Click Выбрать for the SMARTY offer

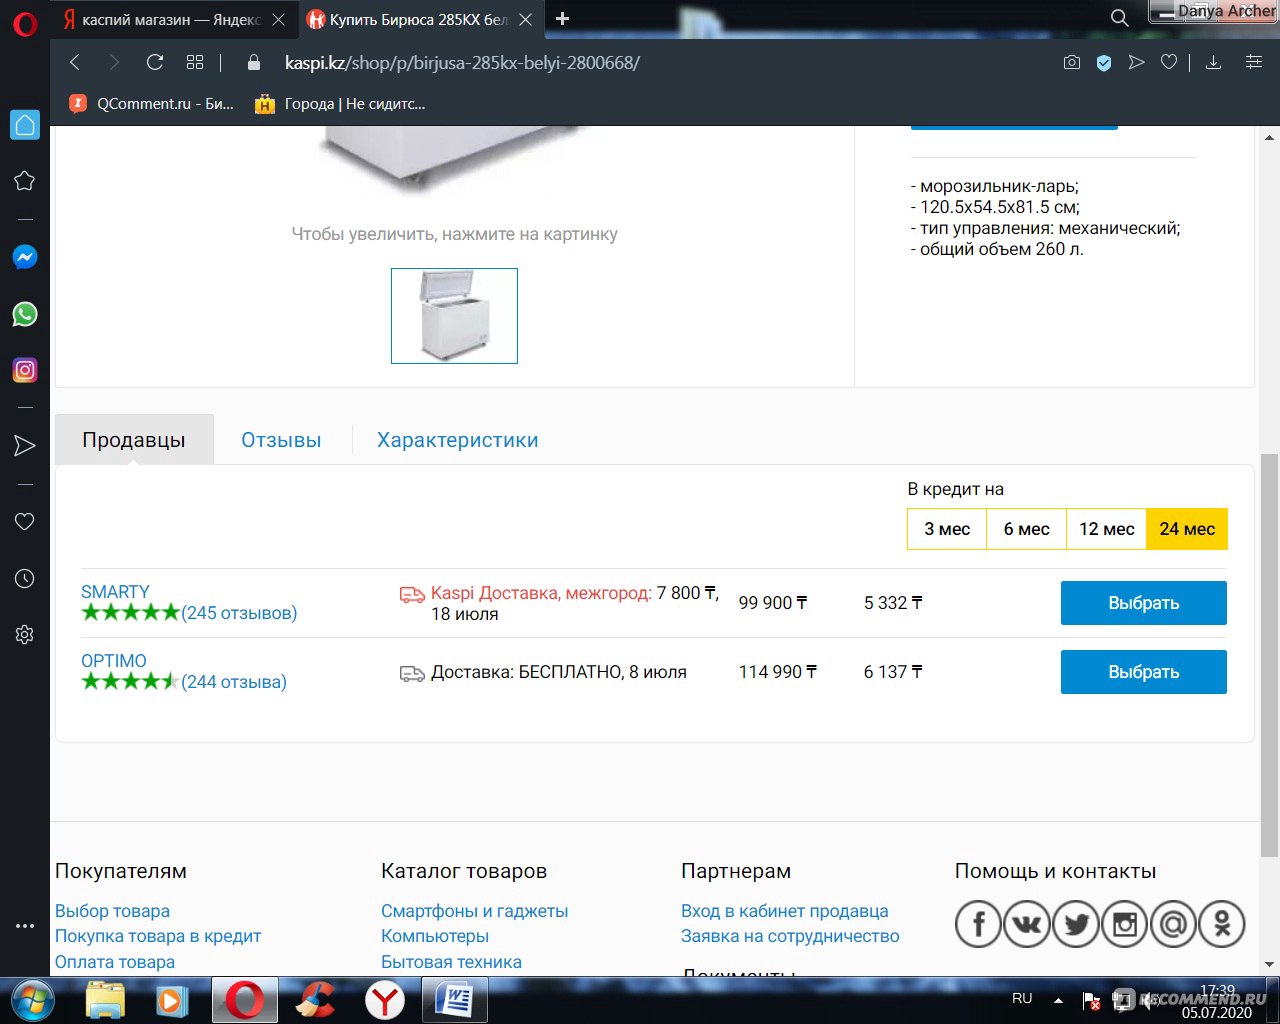(x=1144, y=603)
